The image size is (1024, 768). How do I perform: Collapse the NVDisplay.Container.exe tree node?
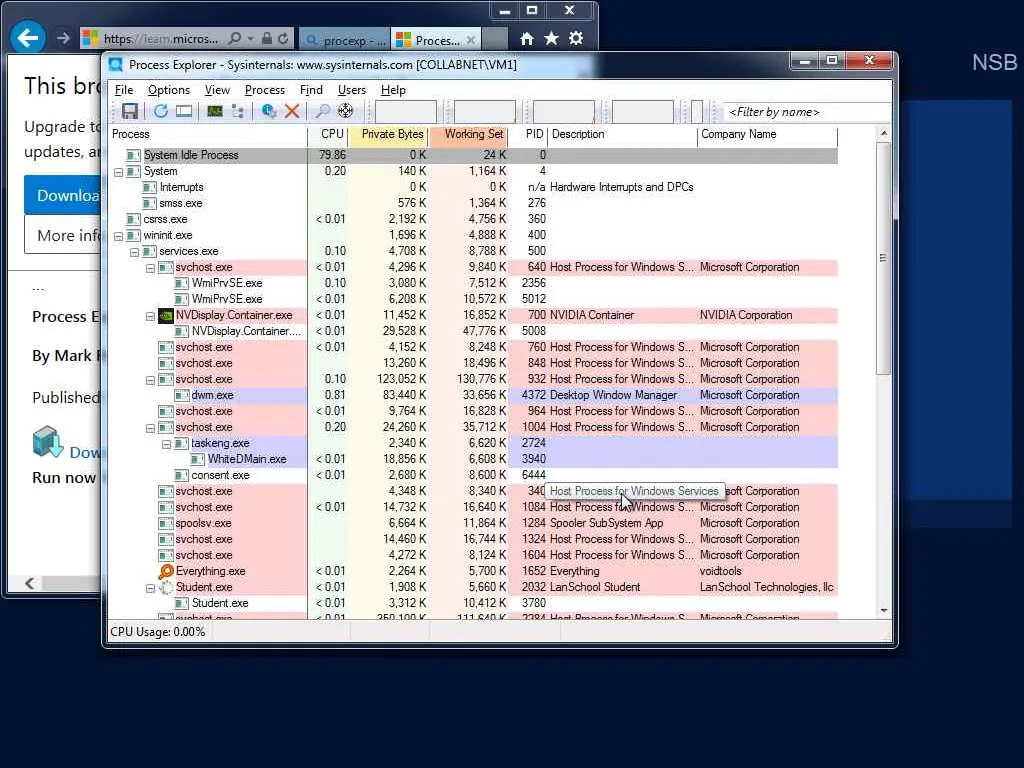(x=150, y=316)
